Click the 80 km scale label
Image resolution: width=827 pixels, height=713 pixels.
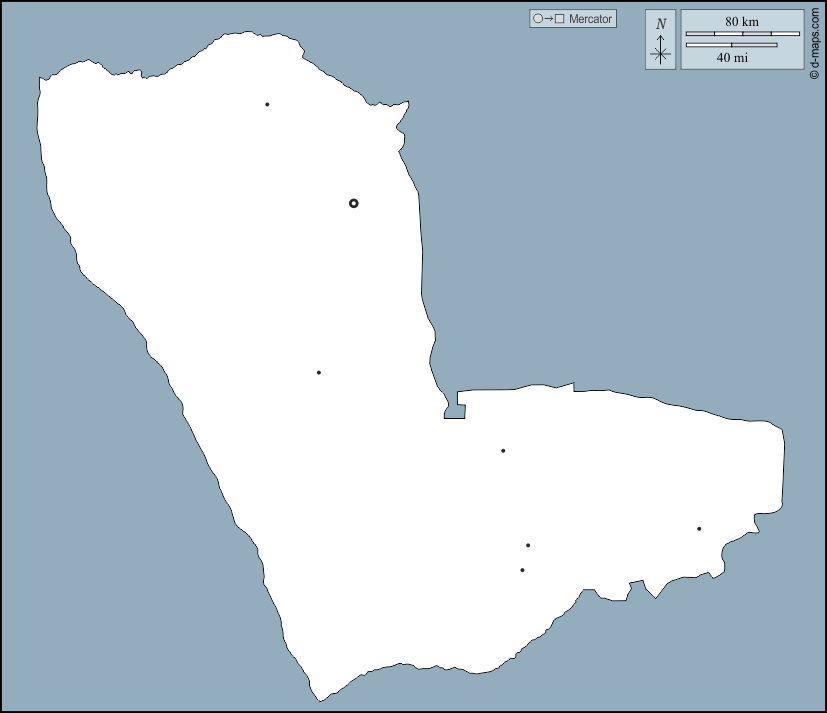pos(742,22)
